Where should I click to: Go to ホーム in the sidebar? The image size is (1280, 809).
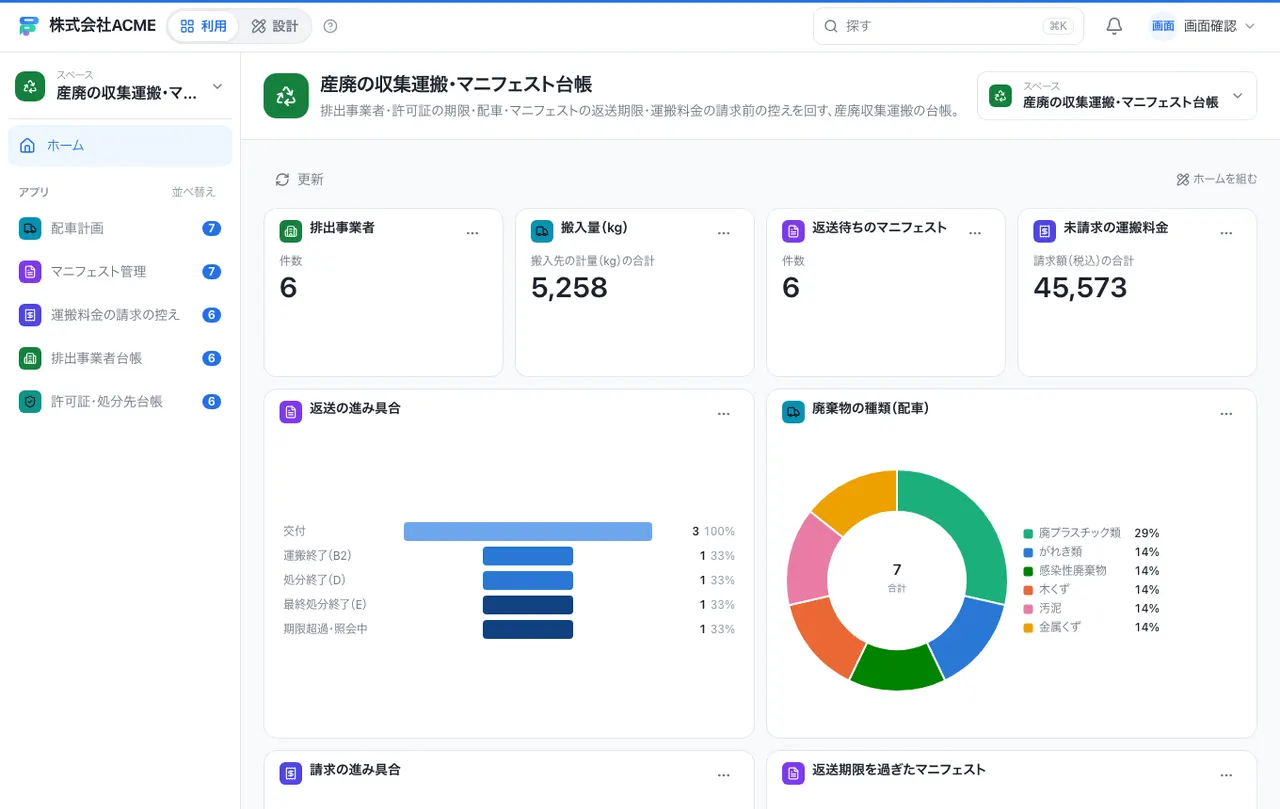tap(120, 145)
